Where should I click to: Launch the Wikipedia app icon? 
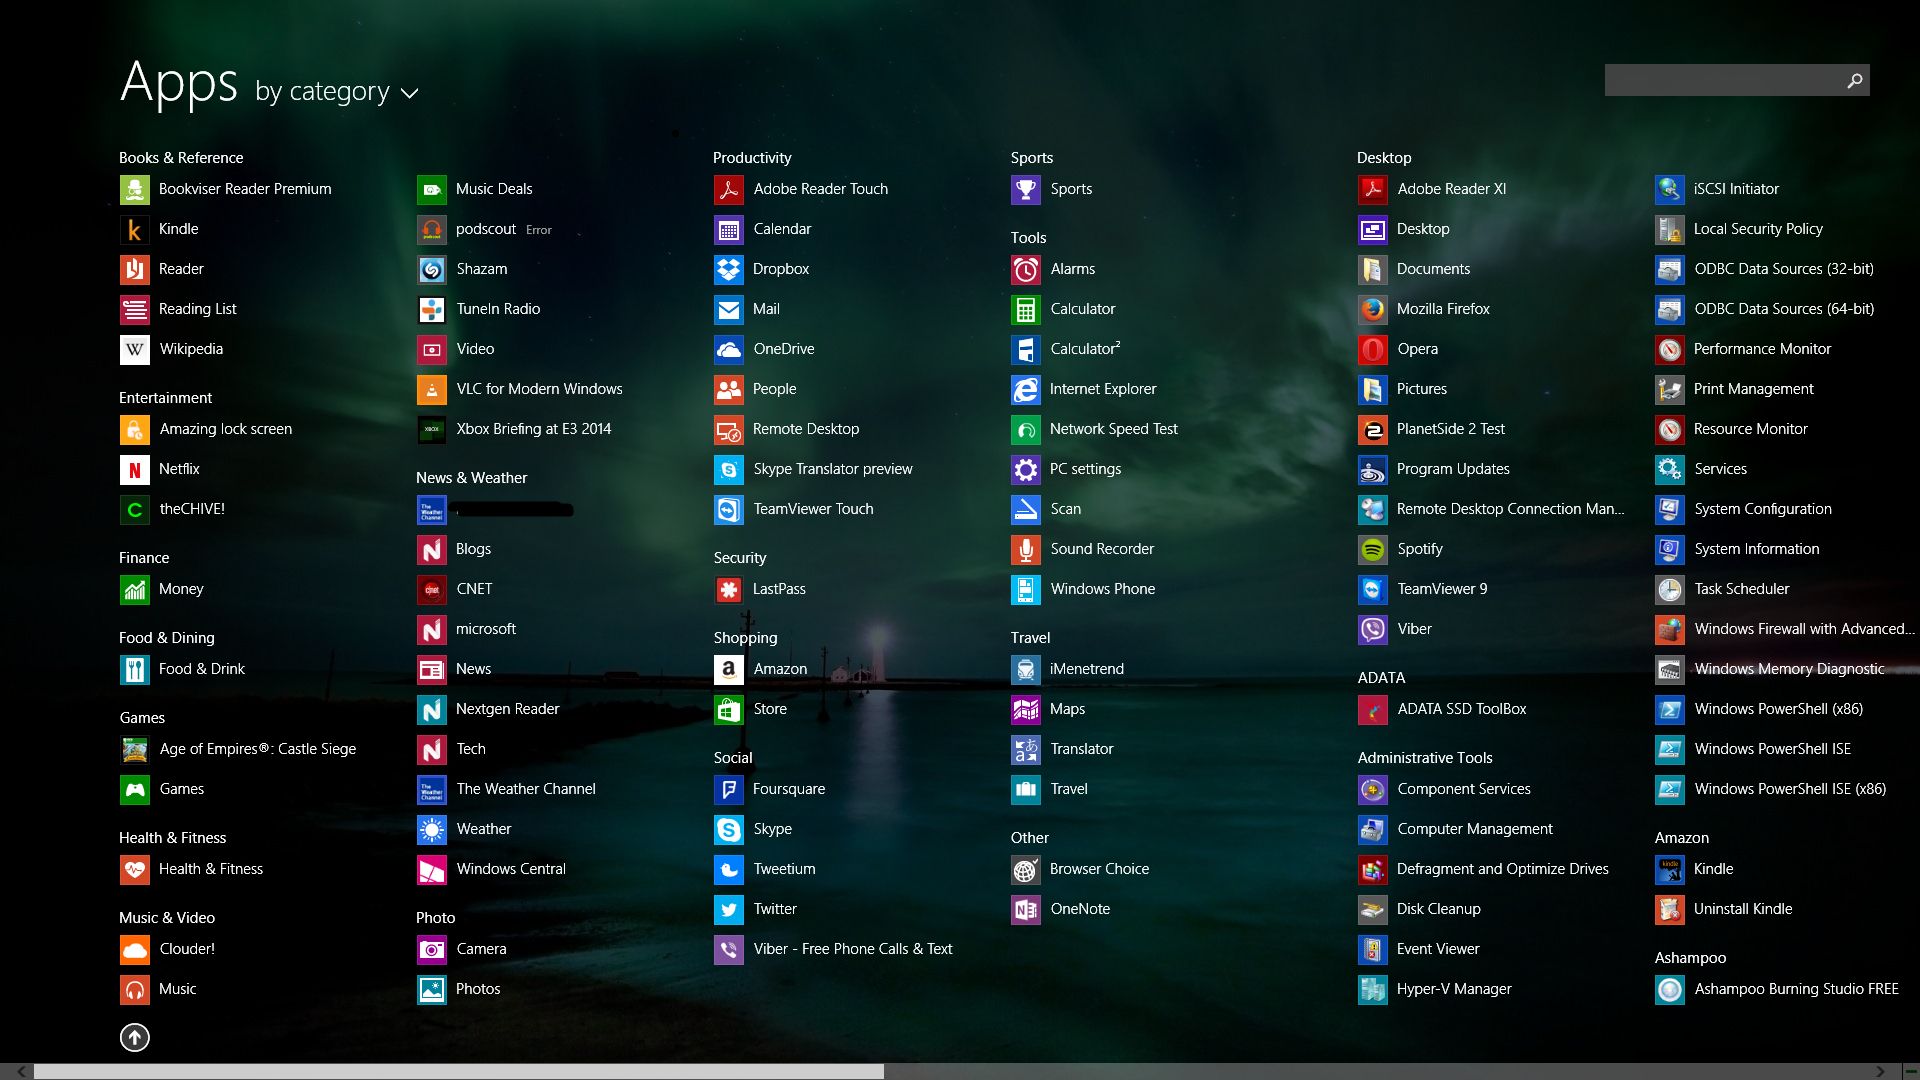tap(134, 350)
